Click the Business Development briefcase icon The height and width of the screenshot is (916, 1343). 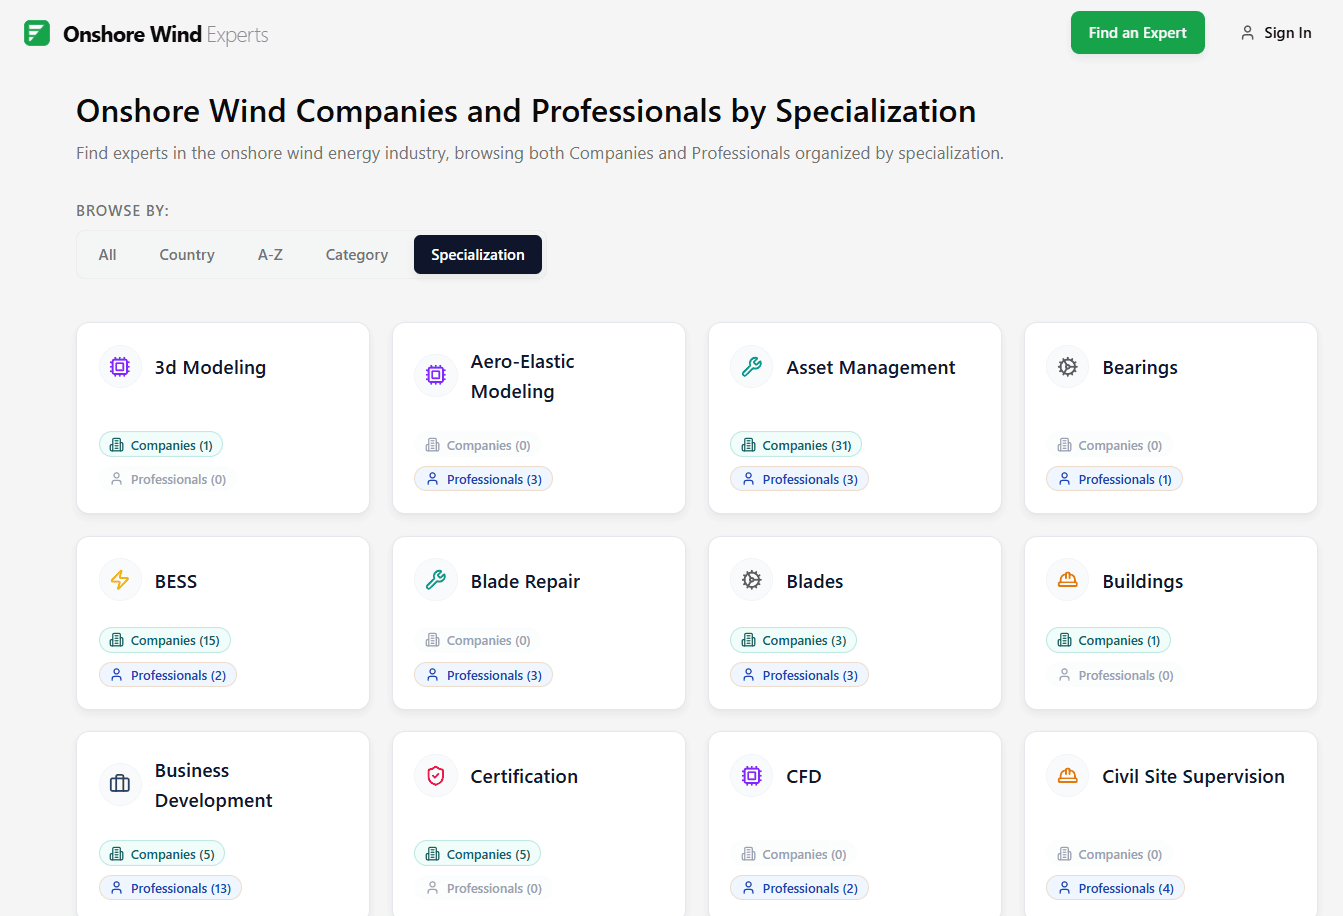[120, 784]
